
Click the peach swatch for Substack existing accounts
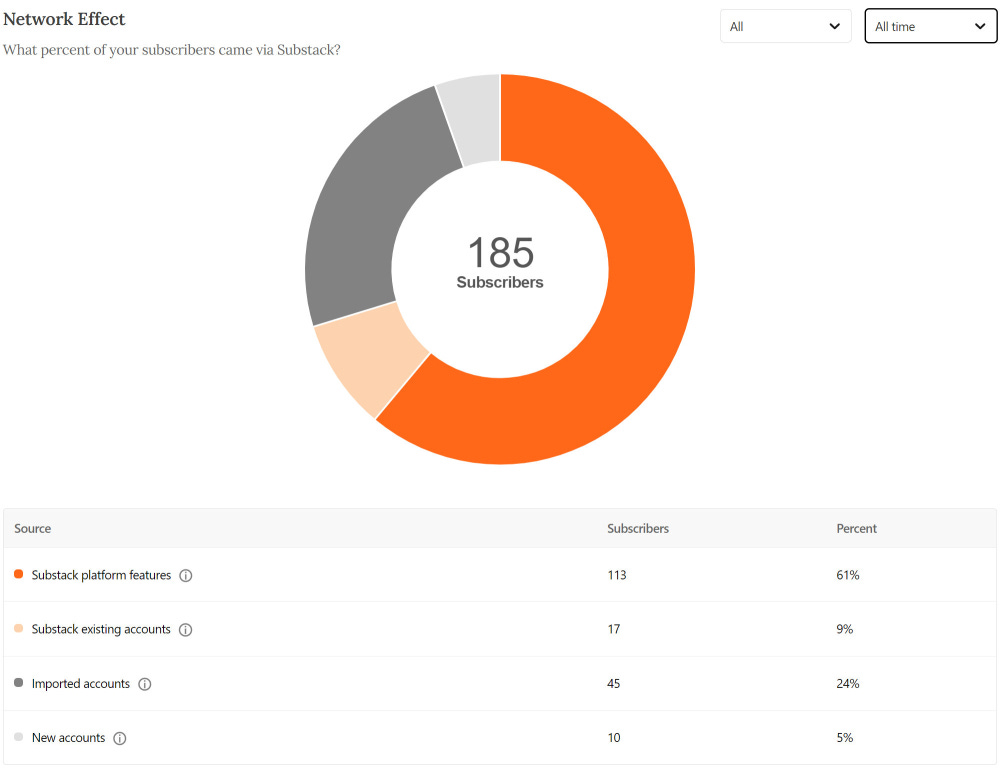click(x=18, y=628)
